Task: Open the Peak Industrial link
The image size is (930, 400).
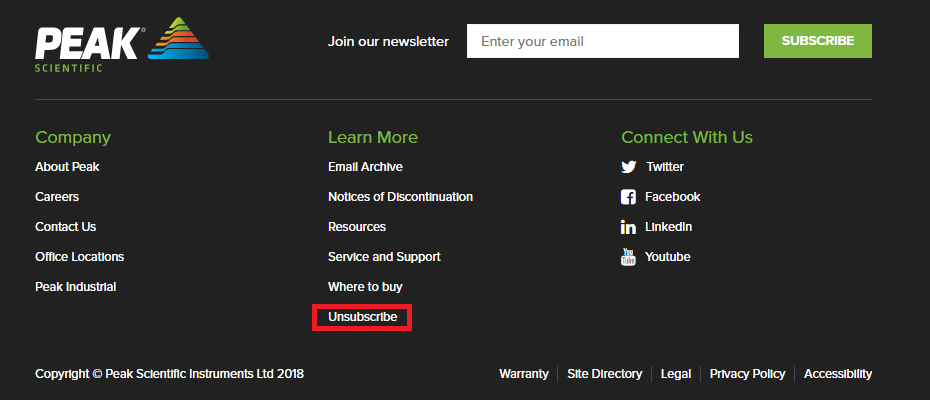Action: pos(75,287)
